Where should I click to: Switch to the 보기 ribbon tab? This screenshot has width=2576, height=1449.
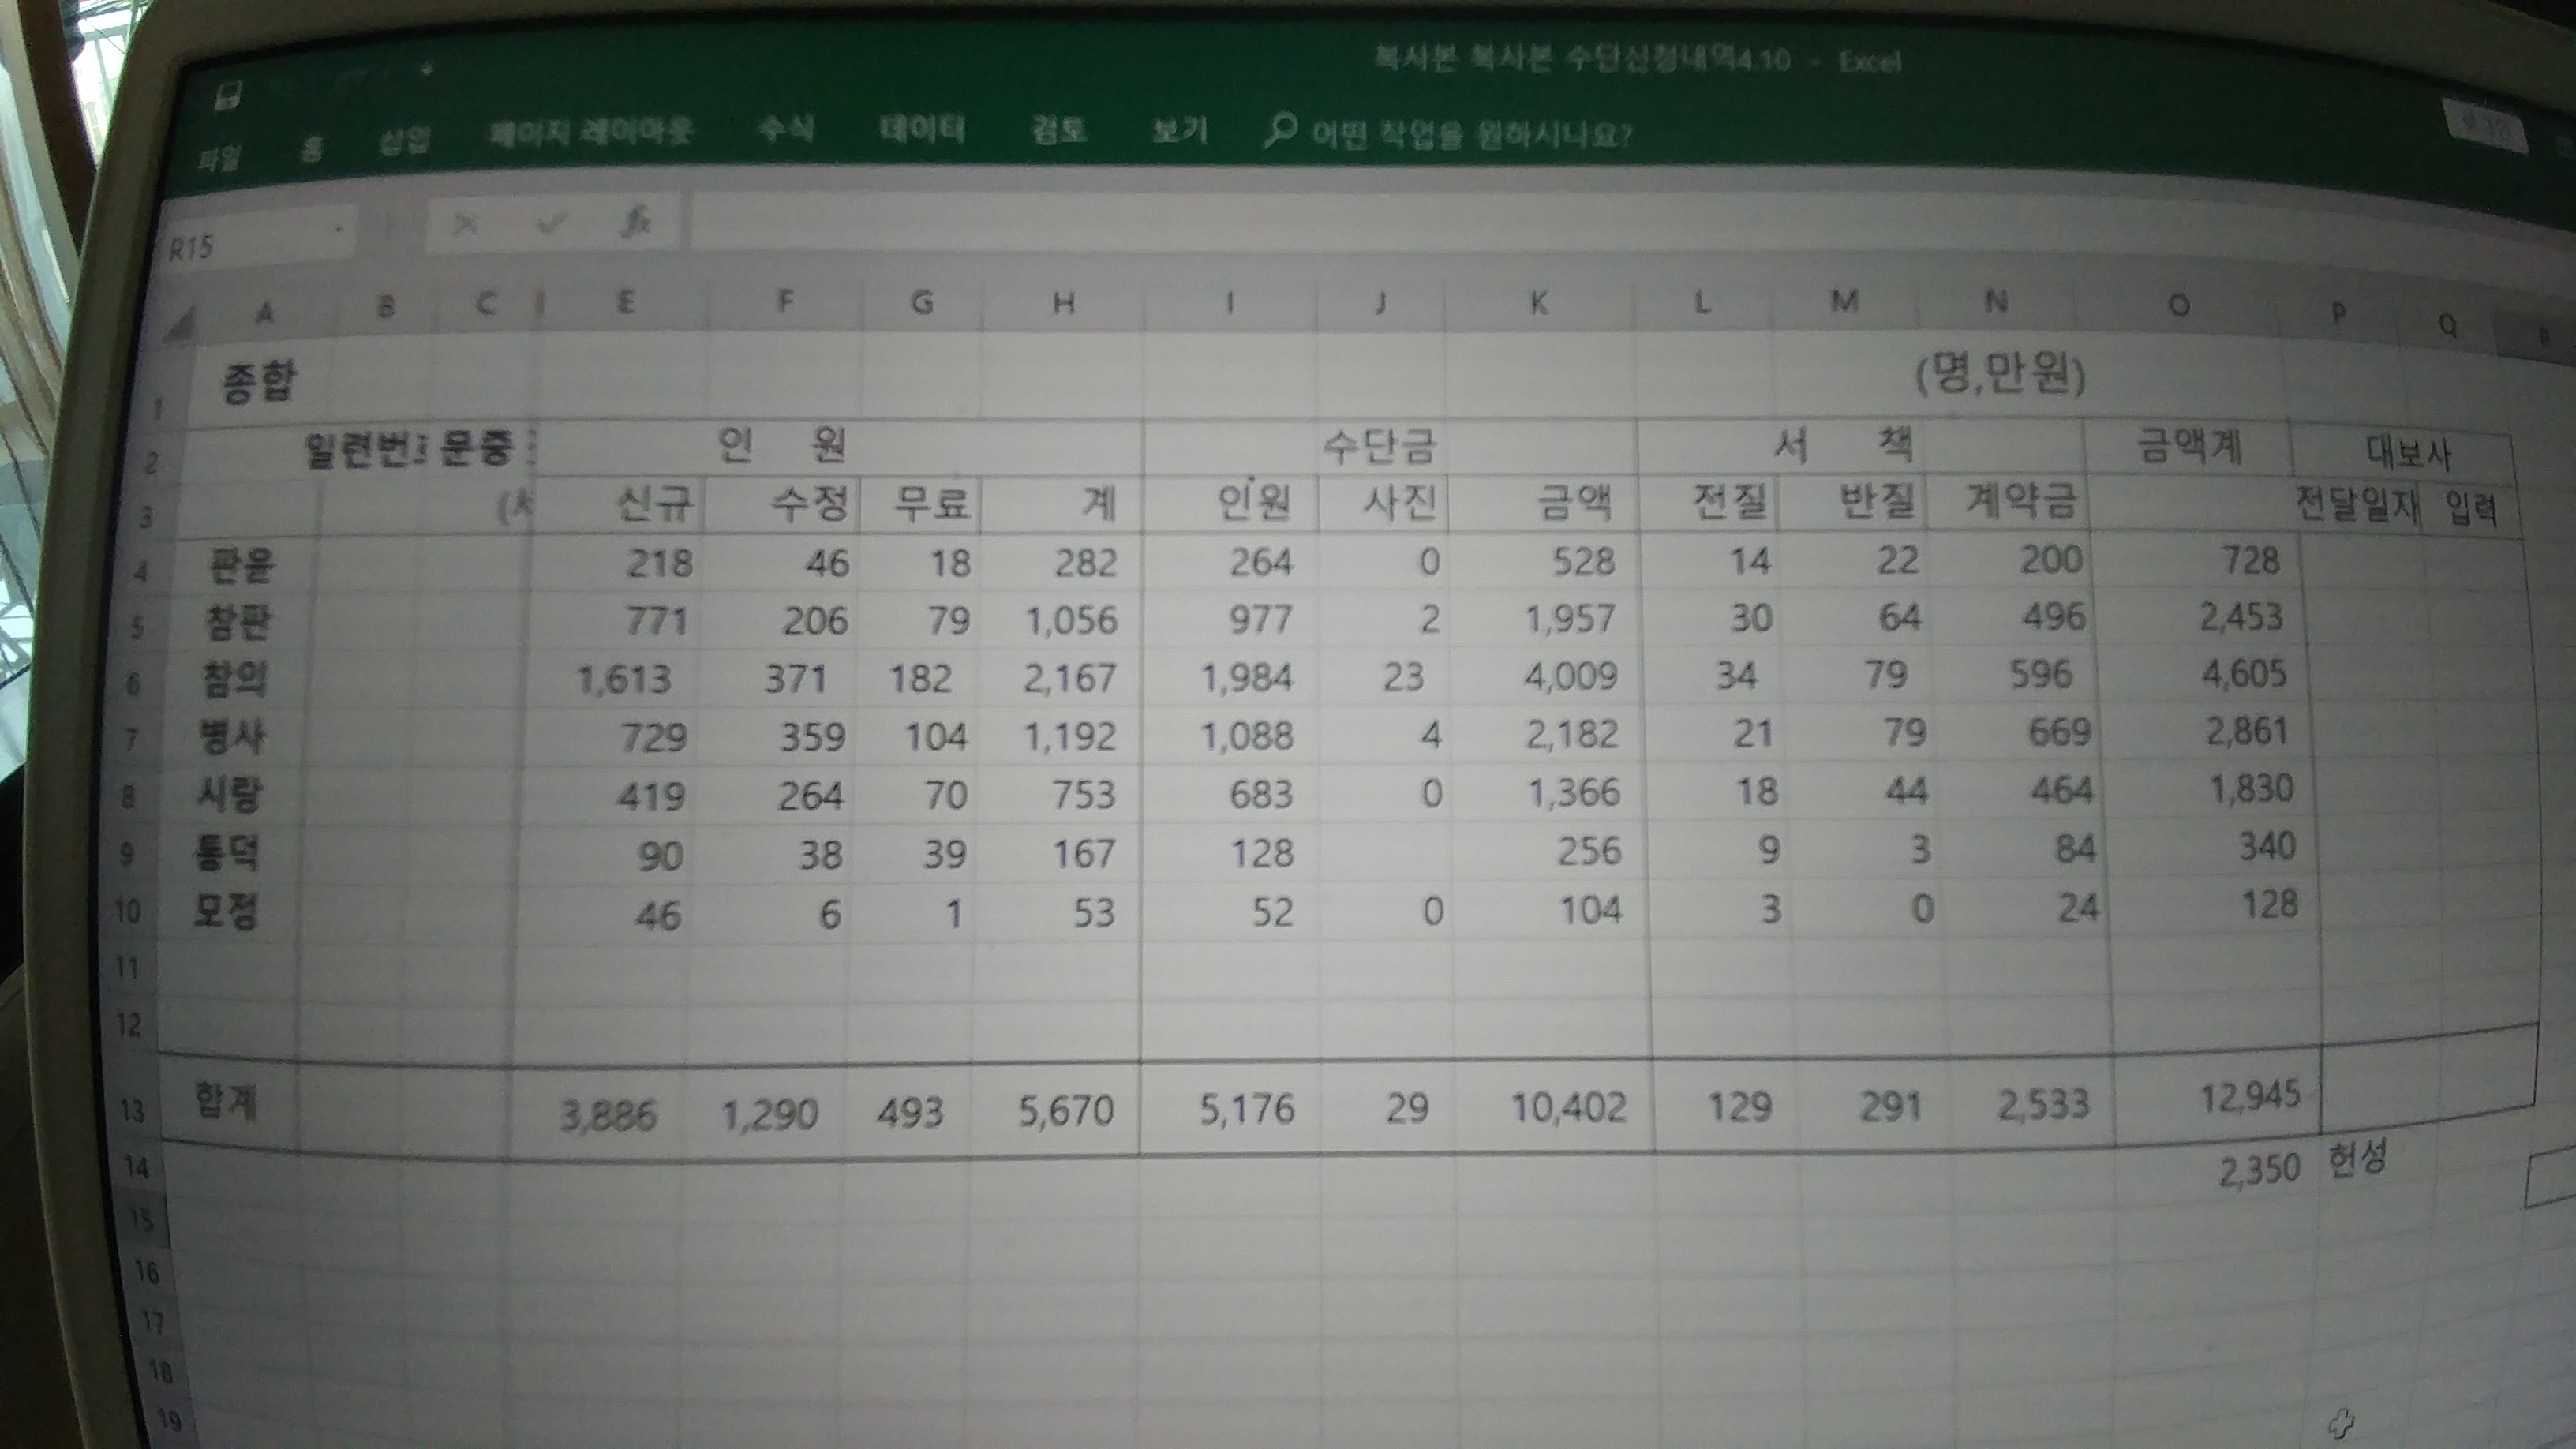1180,129
